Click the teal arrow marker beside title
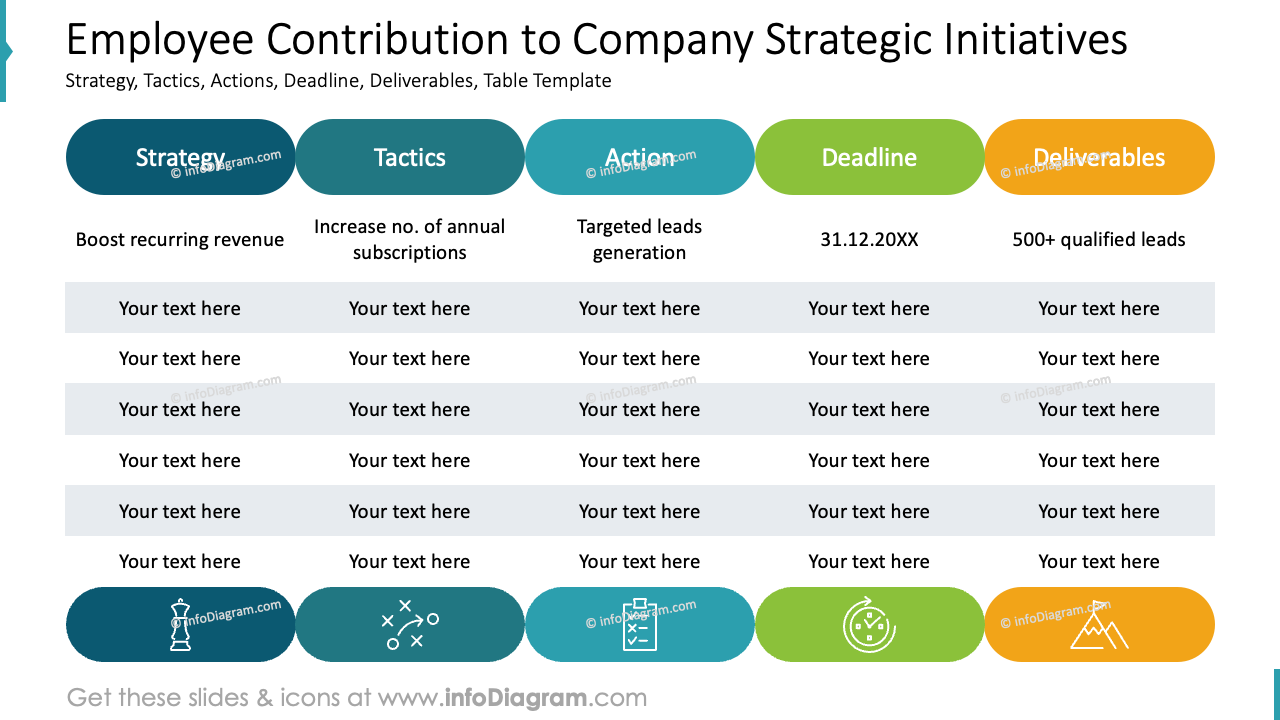Viewport: 1280px width, 720px height. click(x=5, y=51)
